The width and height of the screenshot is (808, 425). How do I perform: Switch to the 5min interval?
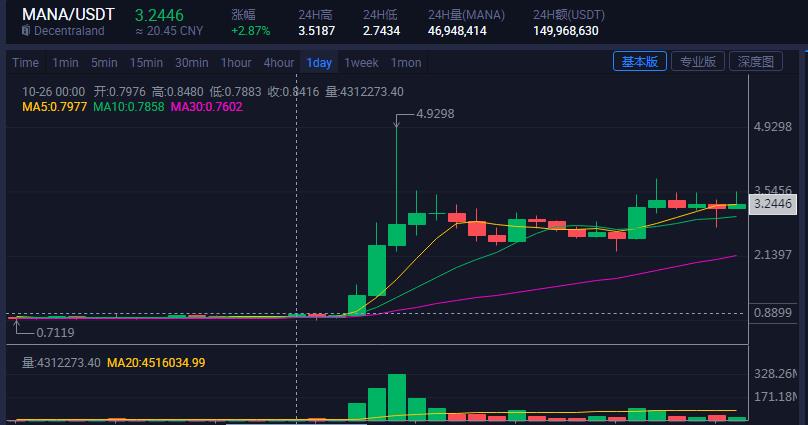[x=104, y=63]
